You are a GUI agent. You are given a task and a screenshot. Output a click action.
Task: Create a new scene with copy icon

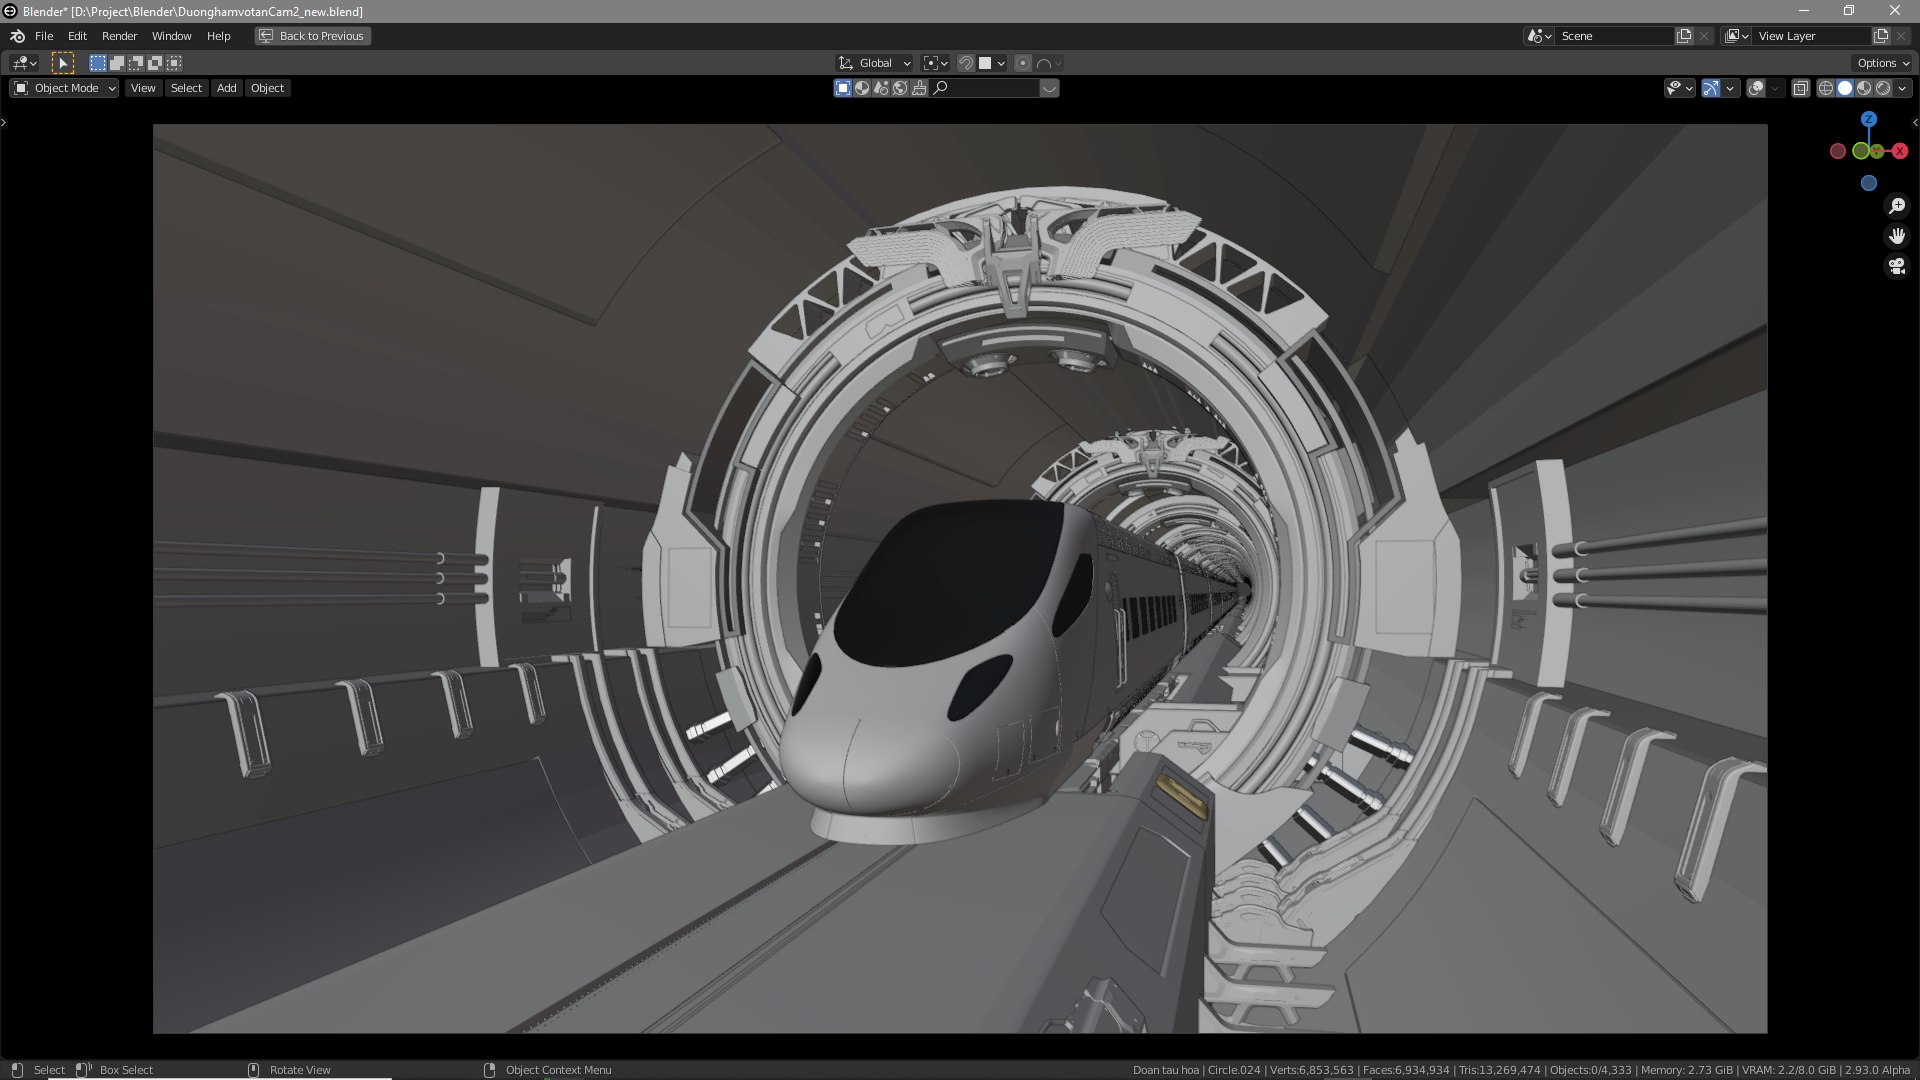point(1684,36)
